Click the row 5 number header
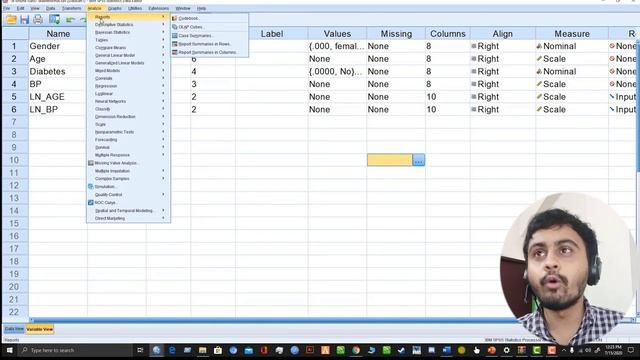The image size is (640, 360). (x=14, y=97)
